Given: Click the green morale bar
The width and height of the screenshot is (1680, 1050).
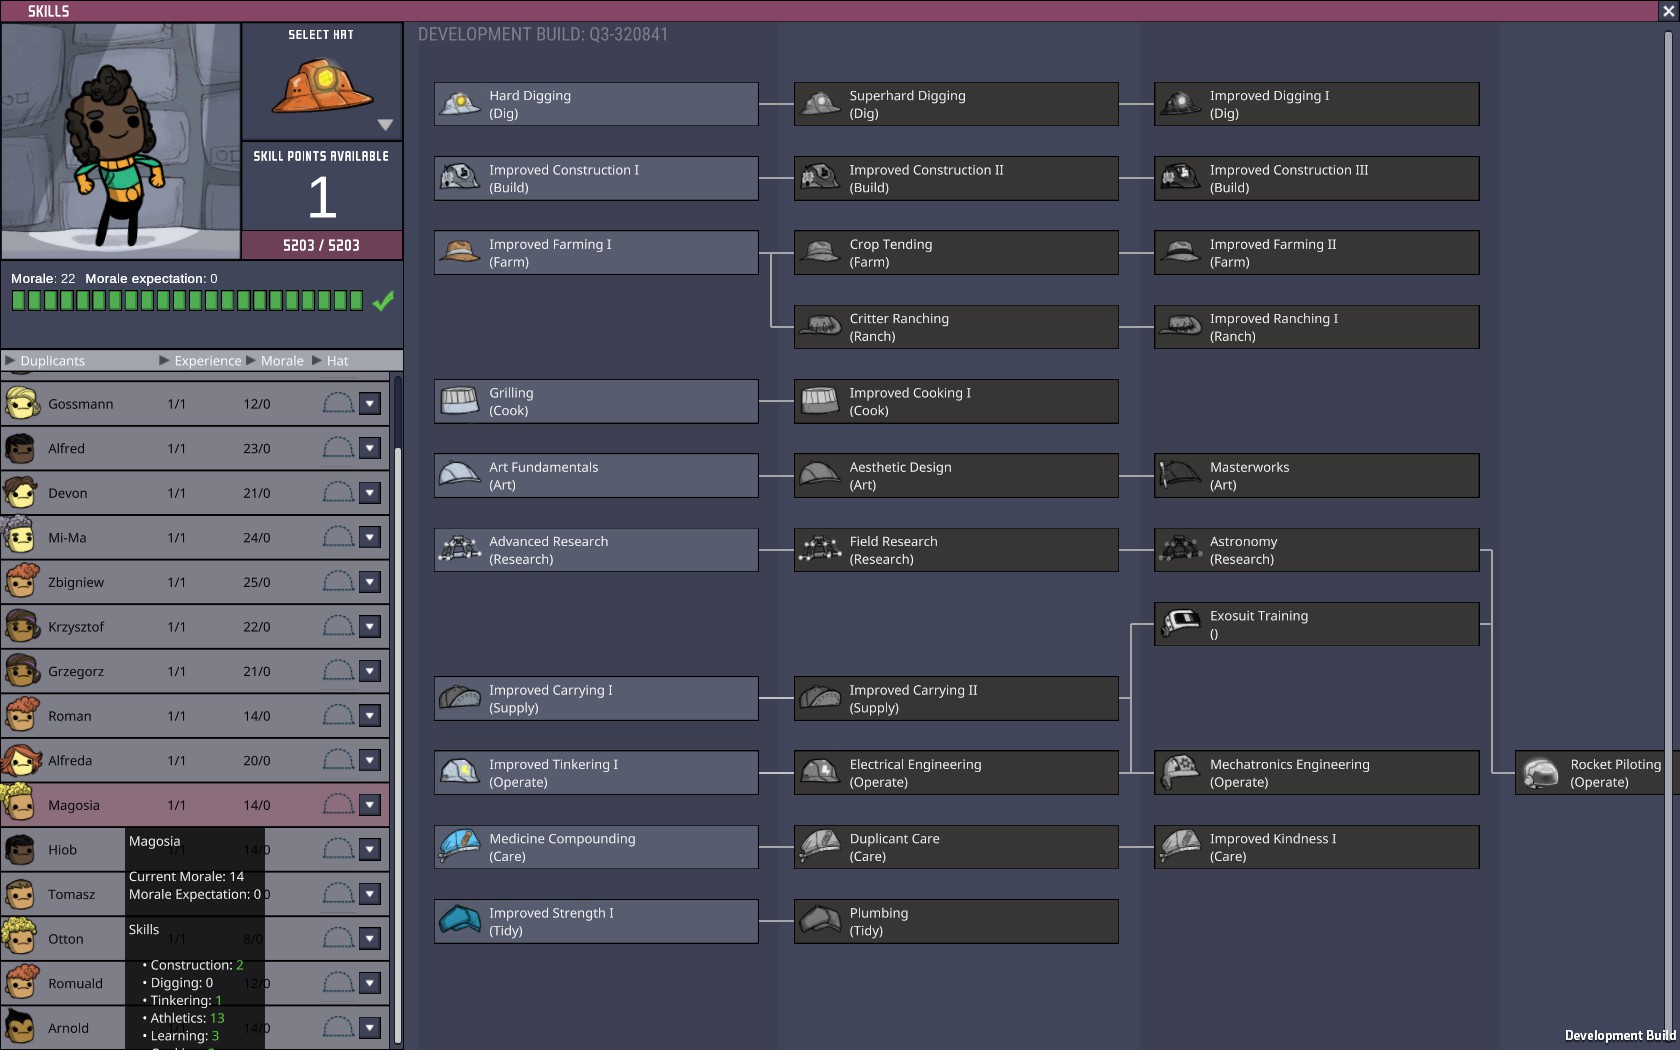Looking at the screenshot, I should (187, 301).
